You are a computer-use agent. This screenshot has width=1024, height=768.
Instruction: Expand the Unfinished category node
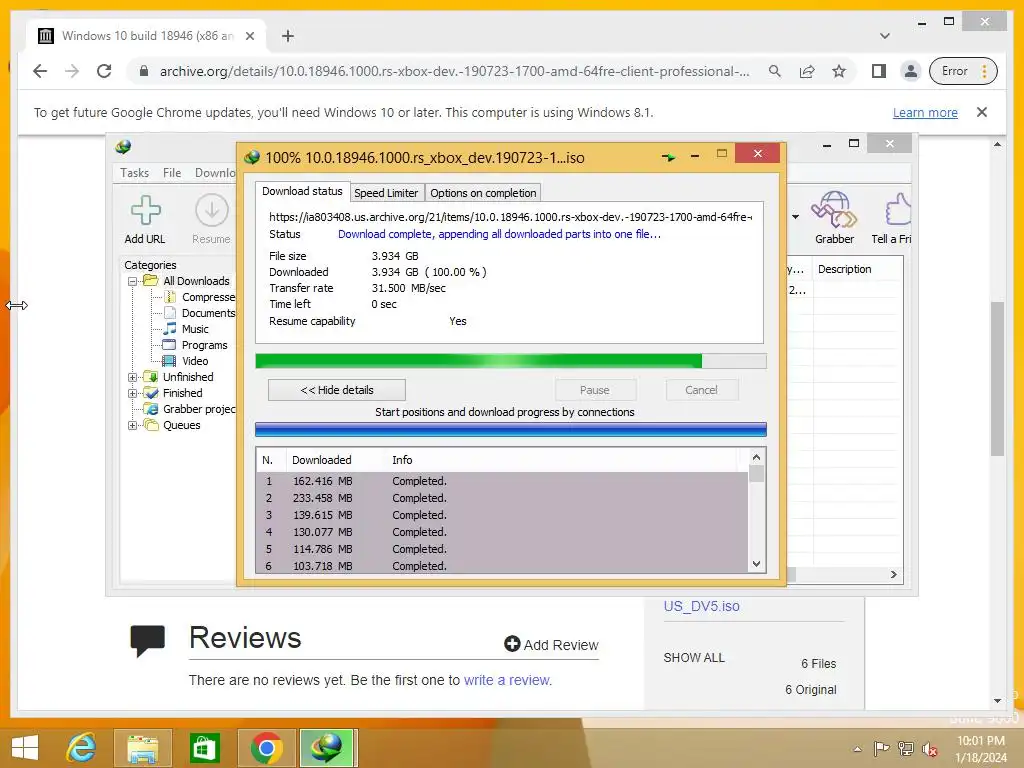pyautogui.click(x=133, y=377)
